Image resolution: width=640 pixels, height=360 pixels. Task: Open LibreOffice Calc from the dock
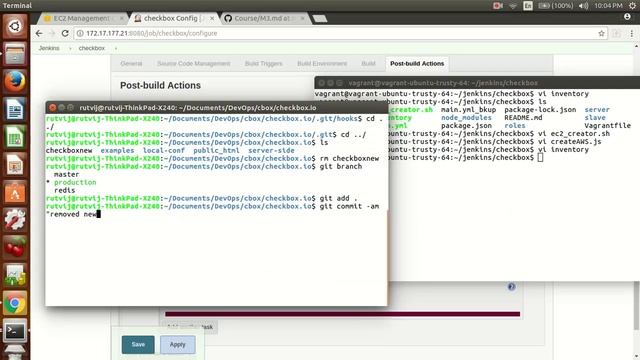point(15,137)
